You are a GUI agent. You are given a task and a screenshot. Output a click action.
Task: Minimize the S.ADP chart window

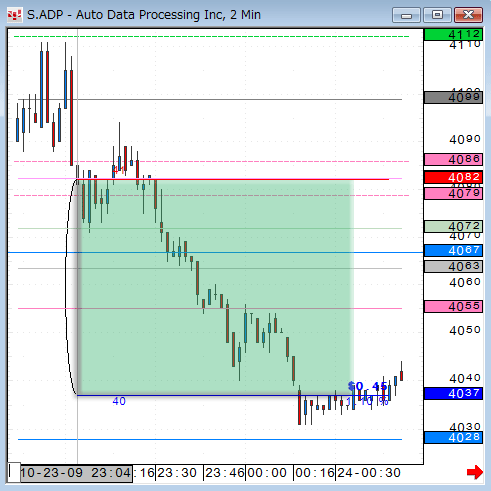(x=406, y=15)
